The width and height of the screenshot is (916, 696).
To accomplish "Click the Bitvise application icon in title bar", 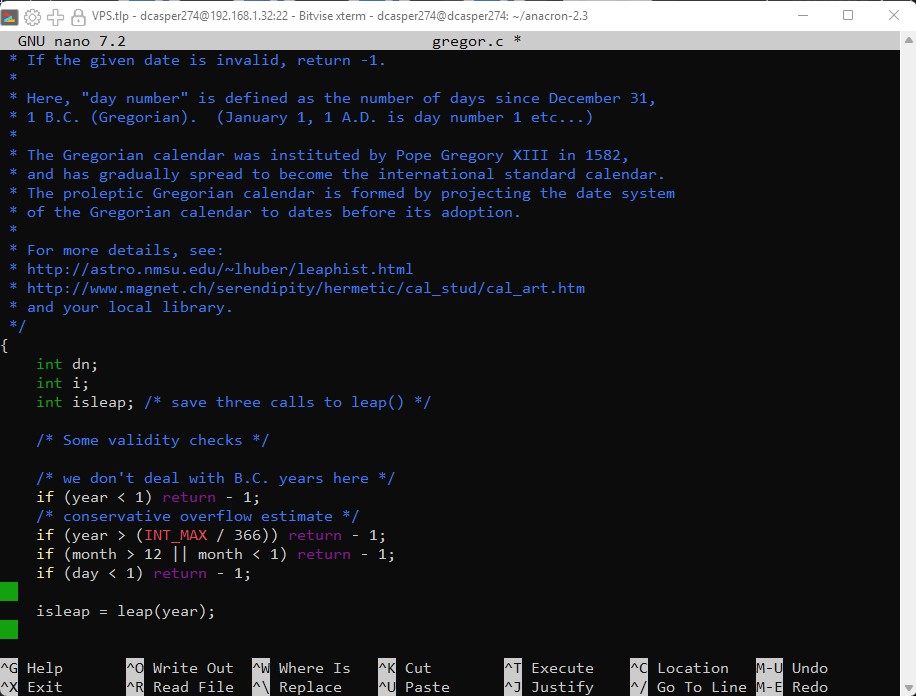I will [x=11, y=16].
